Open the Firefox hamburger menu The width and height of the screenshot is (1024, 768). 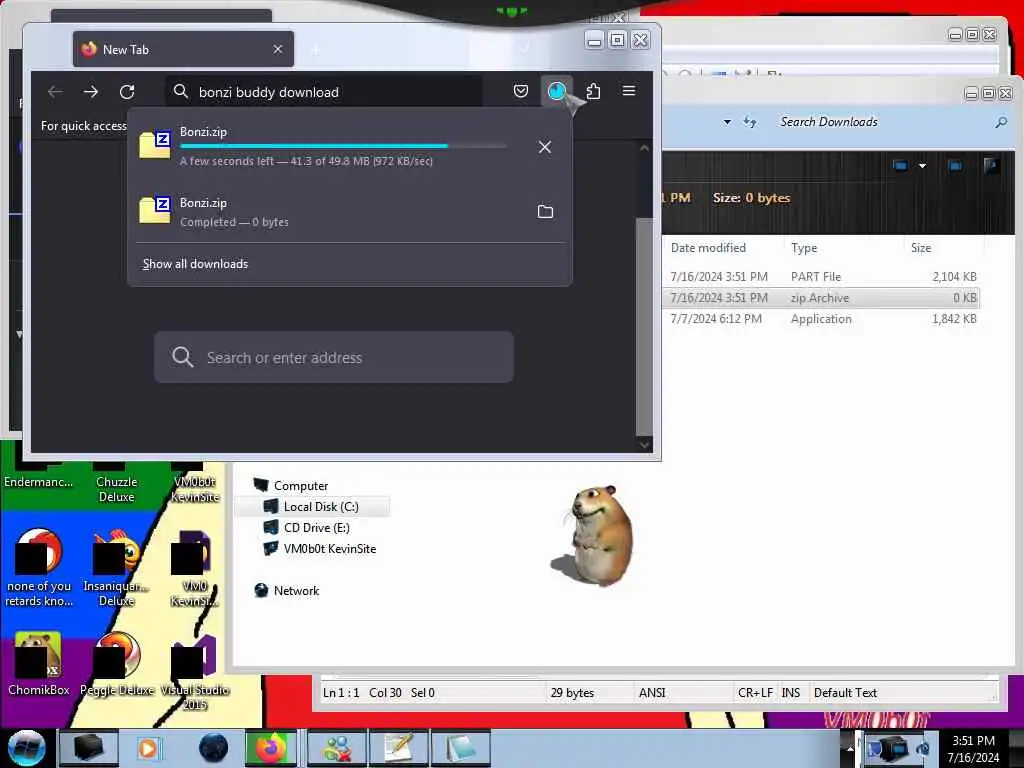click(629, 91)
